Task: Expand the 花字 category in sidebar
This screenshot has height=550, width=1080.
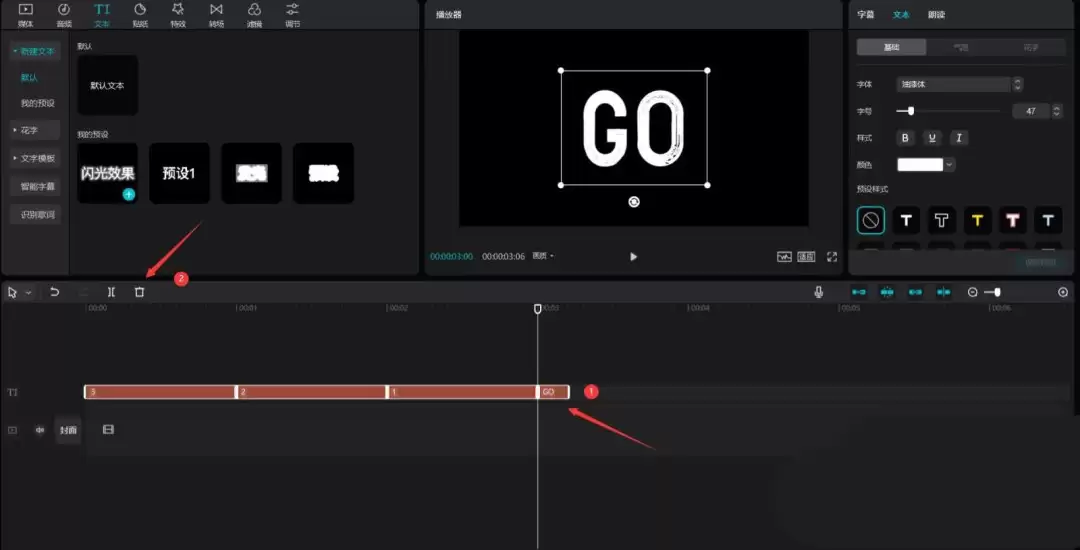Action: coord(35,130)
